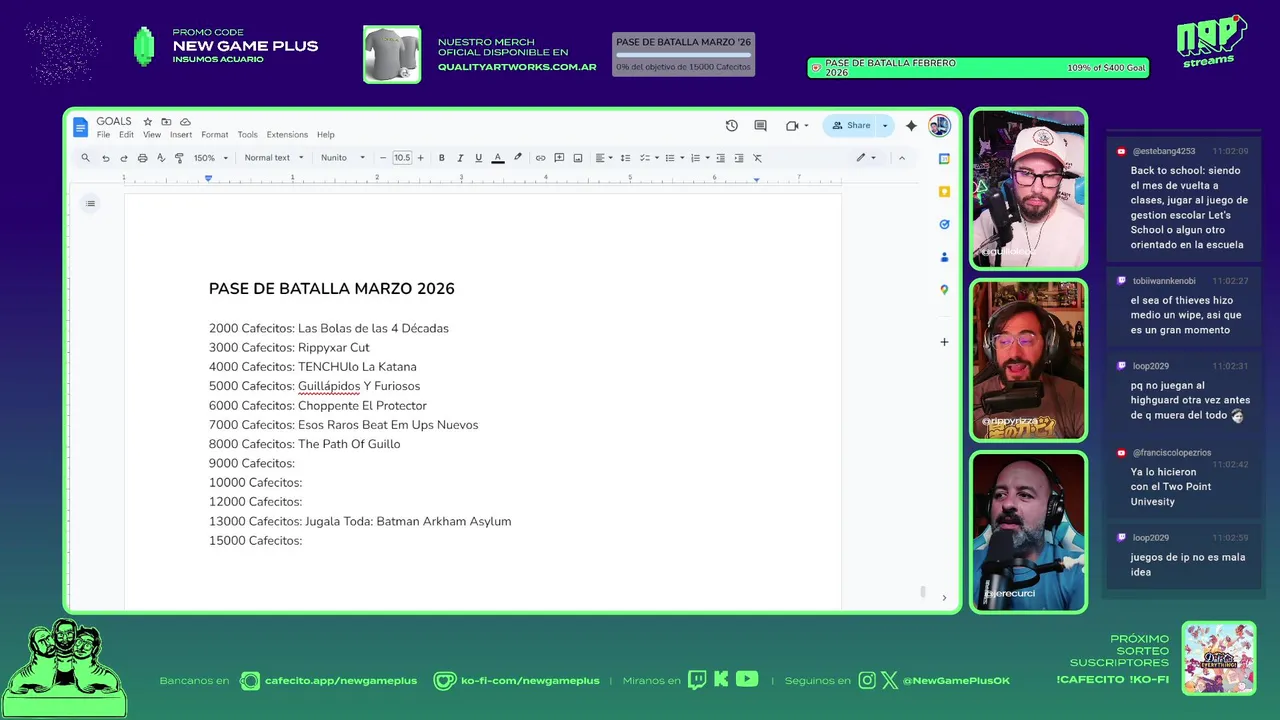The height and width of the screenshot is (720, 1280).
Task: Insert an image
Action: click(x=578, y=158)
